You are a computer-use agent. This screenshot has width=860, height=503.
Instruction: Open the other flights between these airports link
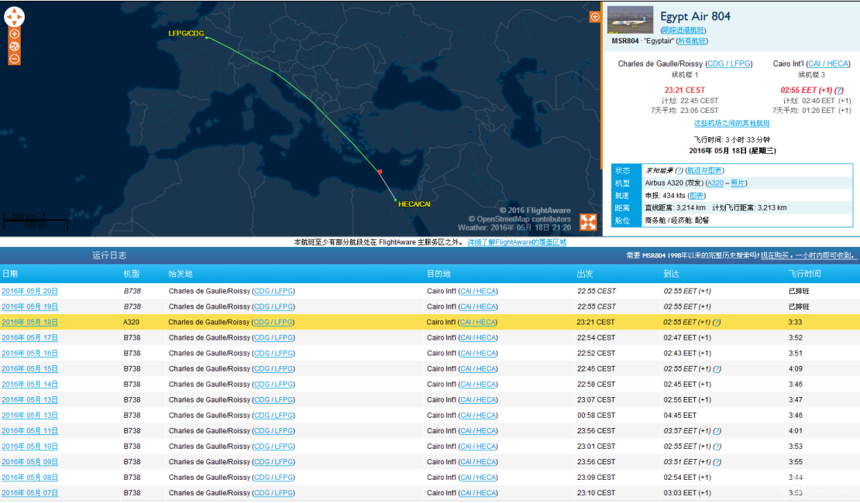pos(732,123)
